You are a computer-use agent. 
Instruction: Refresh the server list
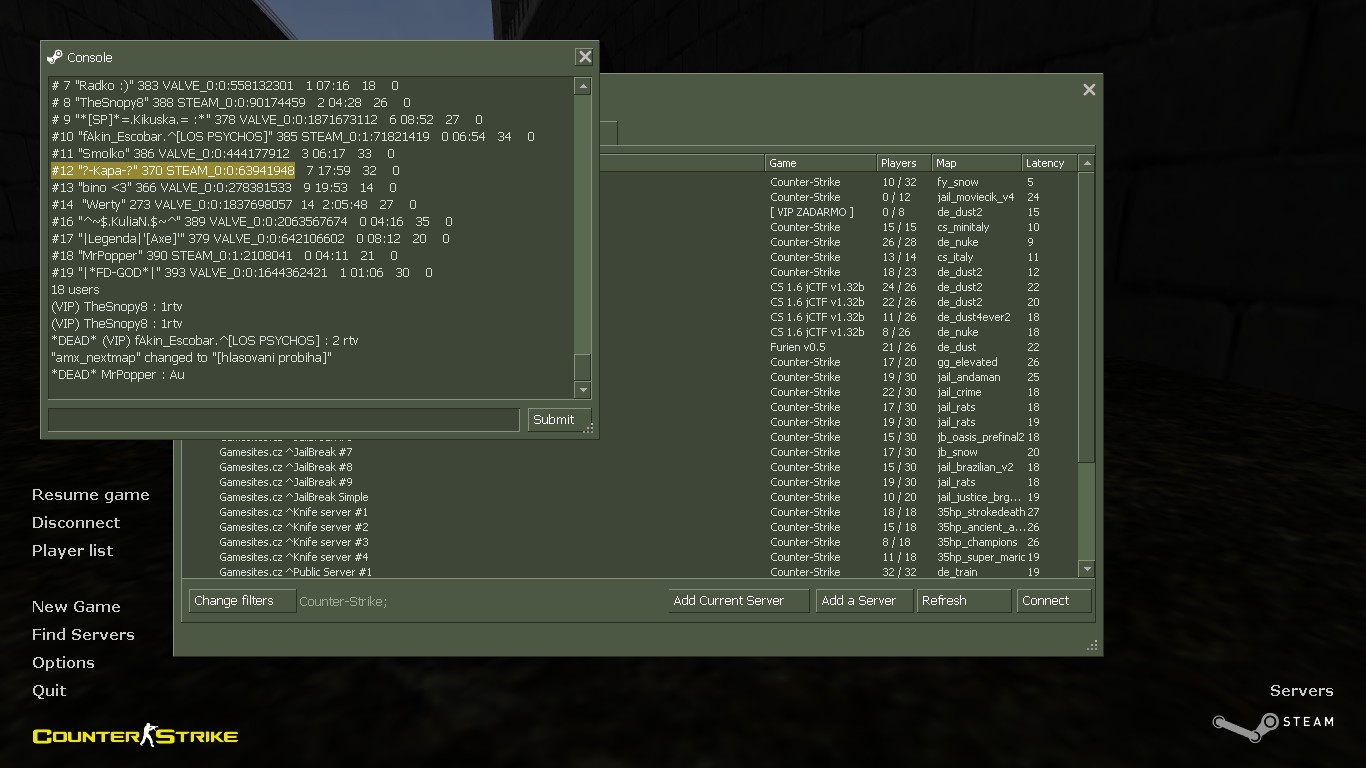point(964,601)
